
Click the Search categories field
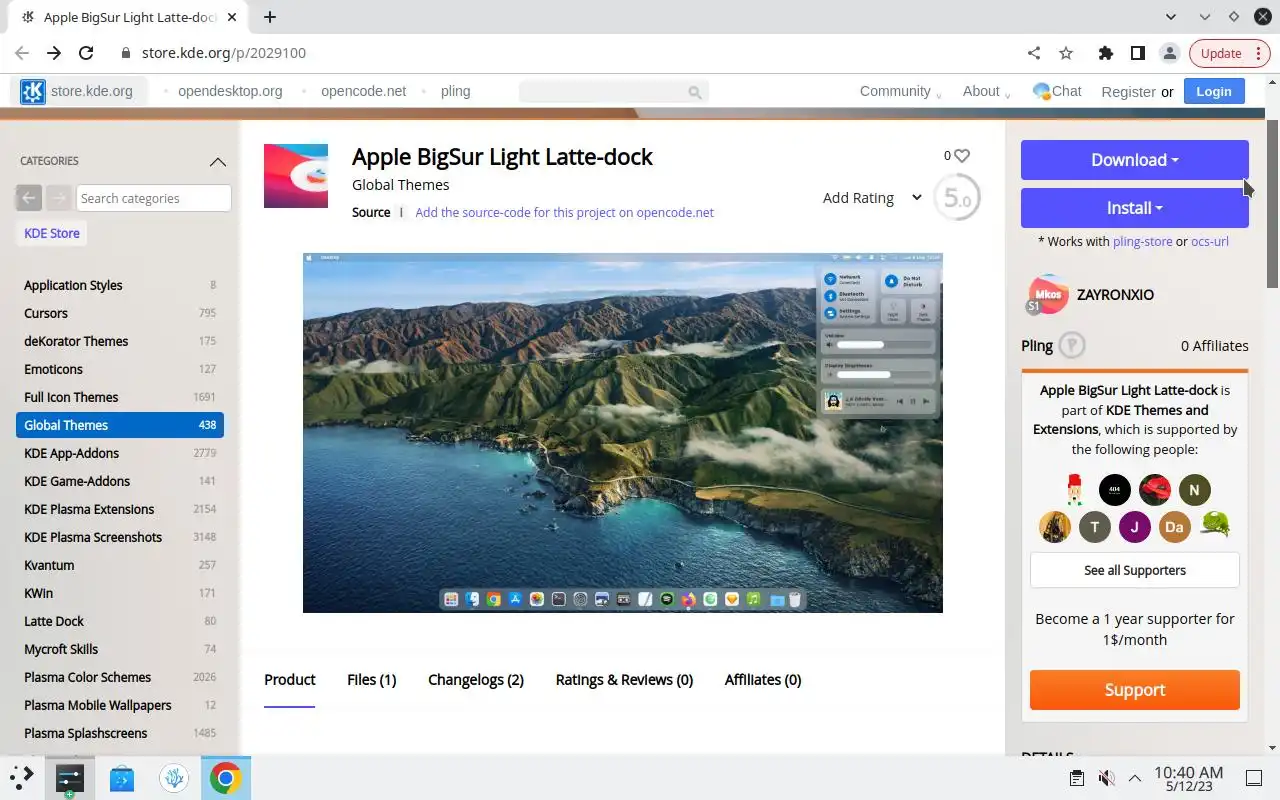154,198
